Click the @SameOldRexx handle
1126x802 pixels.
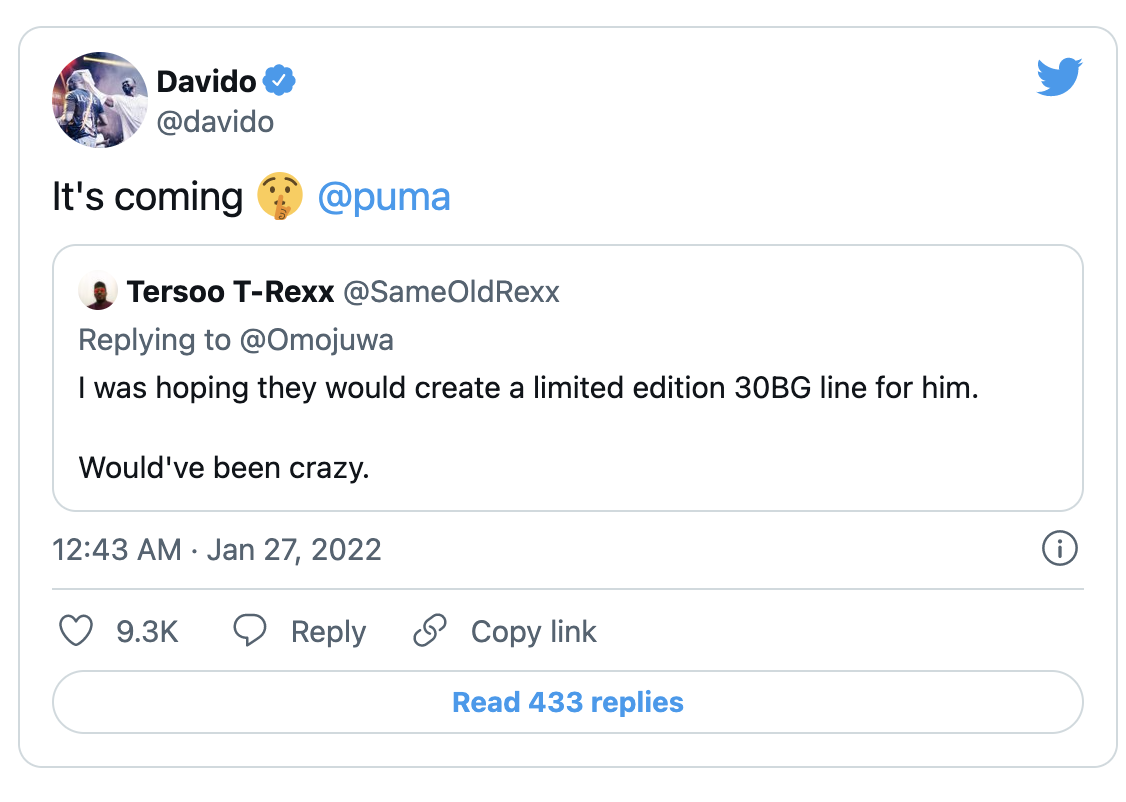click(451, 292)
